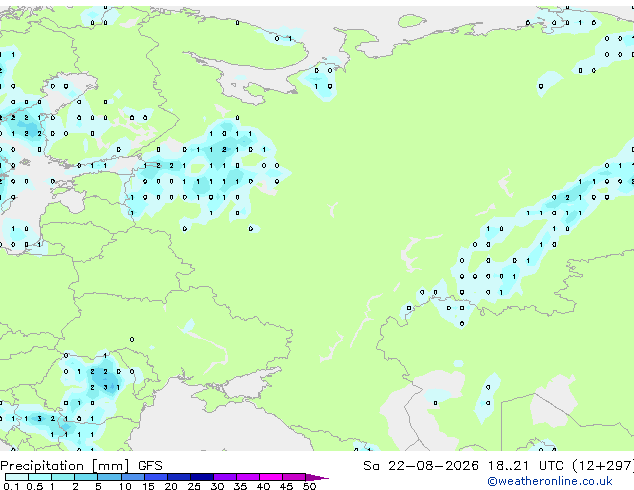
Task: Click the legend label "30"
Action: click(217, 486)
